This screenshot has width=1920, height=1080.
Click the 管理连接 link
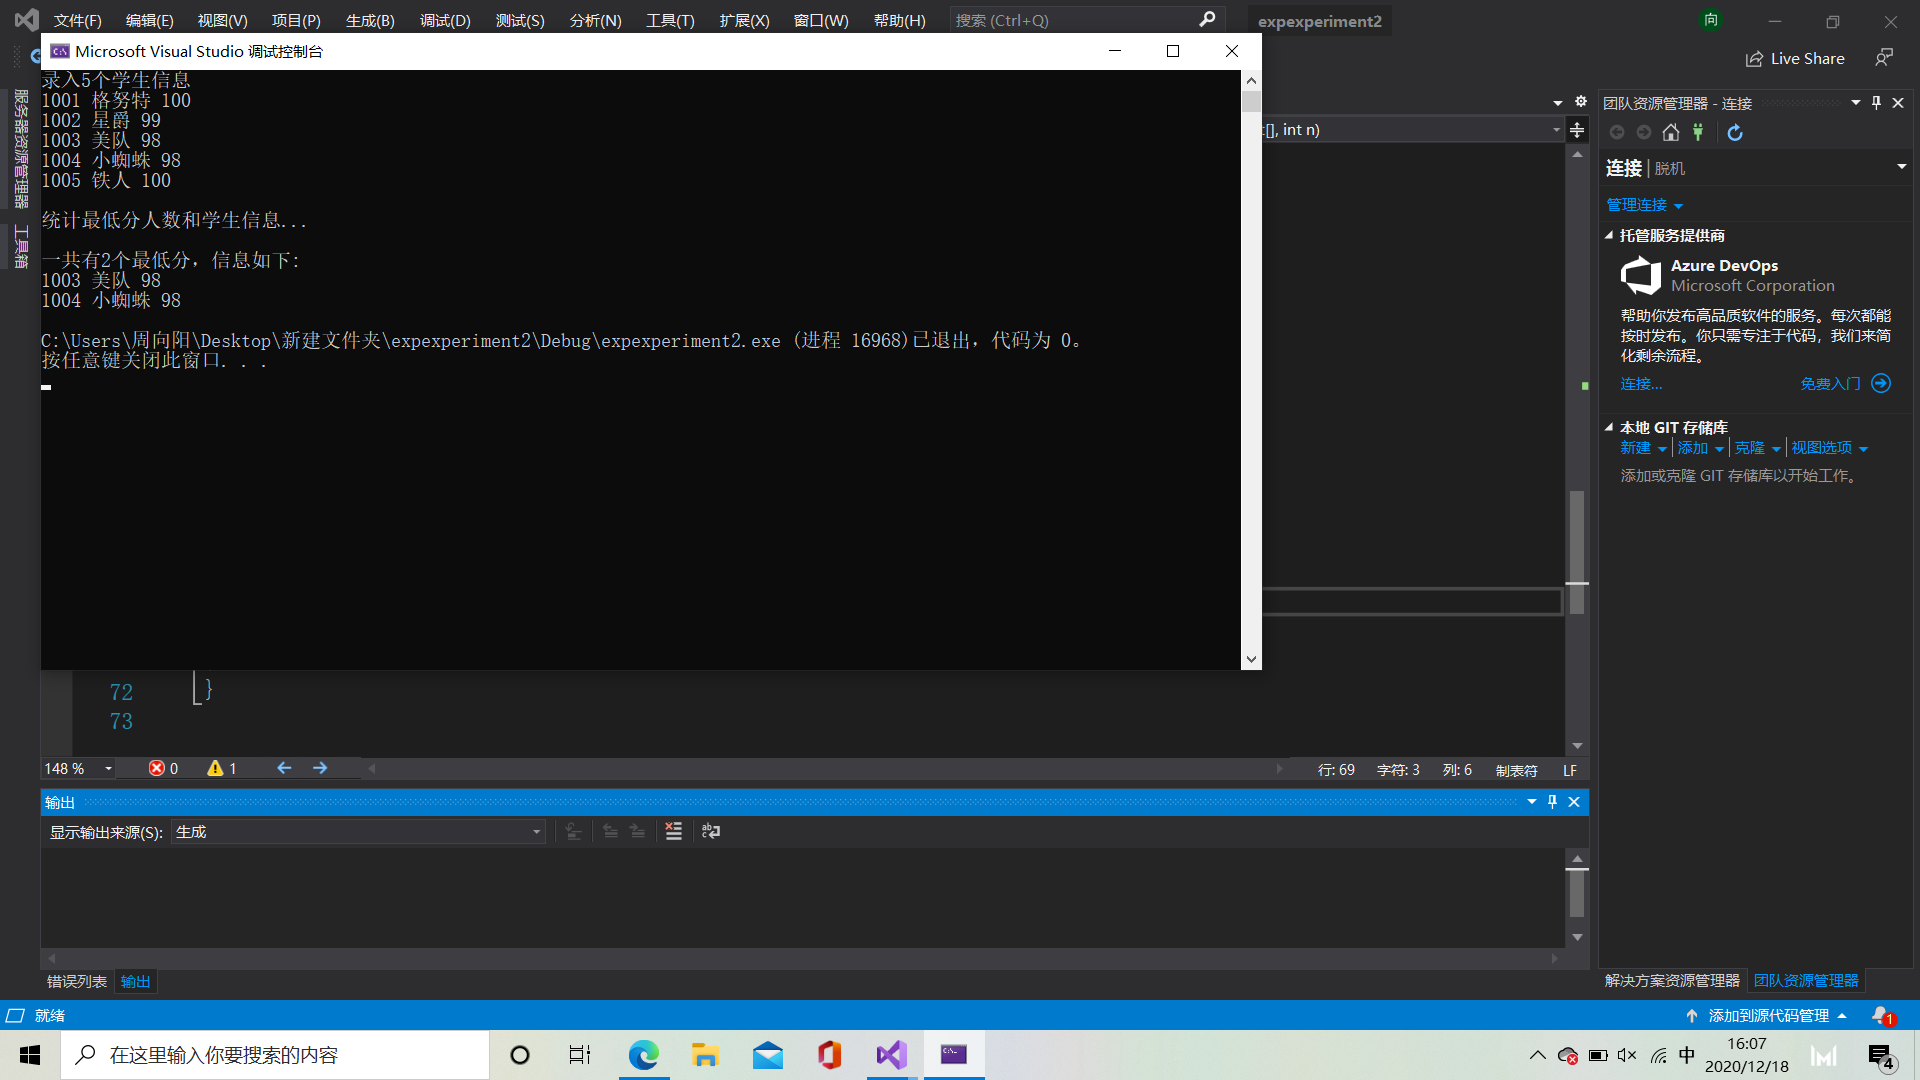point(1637,205)
